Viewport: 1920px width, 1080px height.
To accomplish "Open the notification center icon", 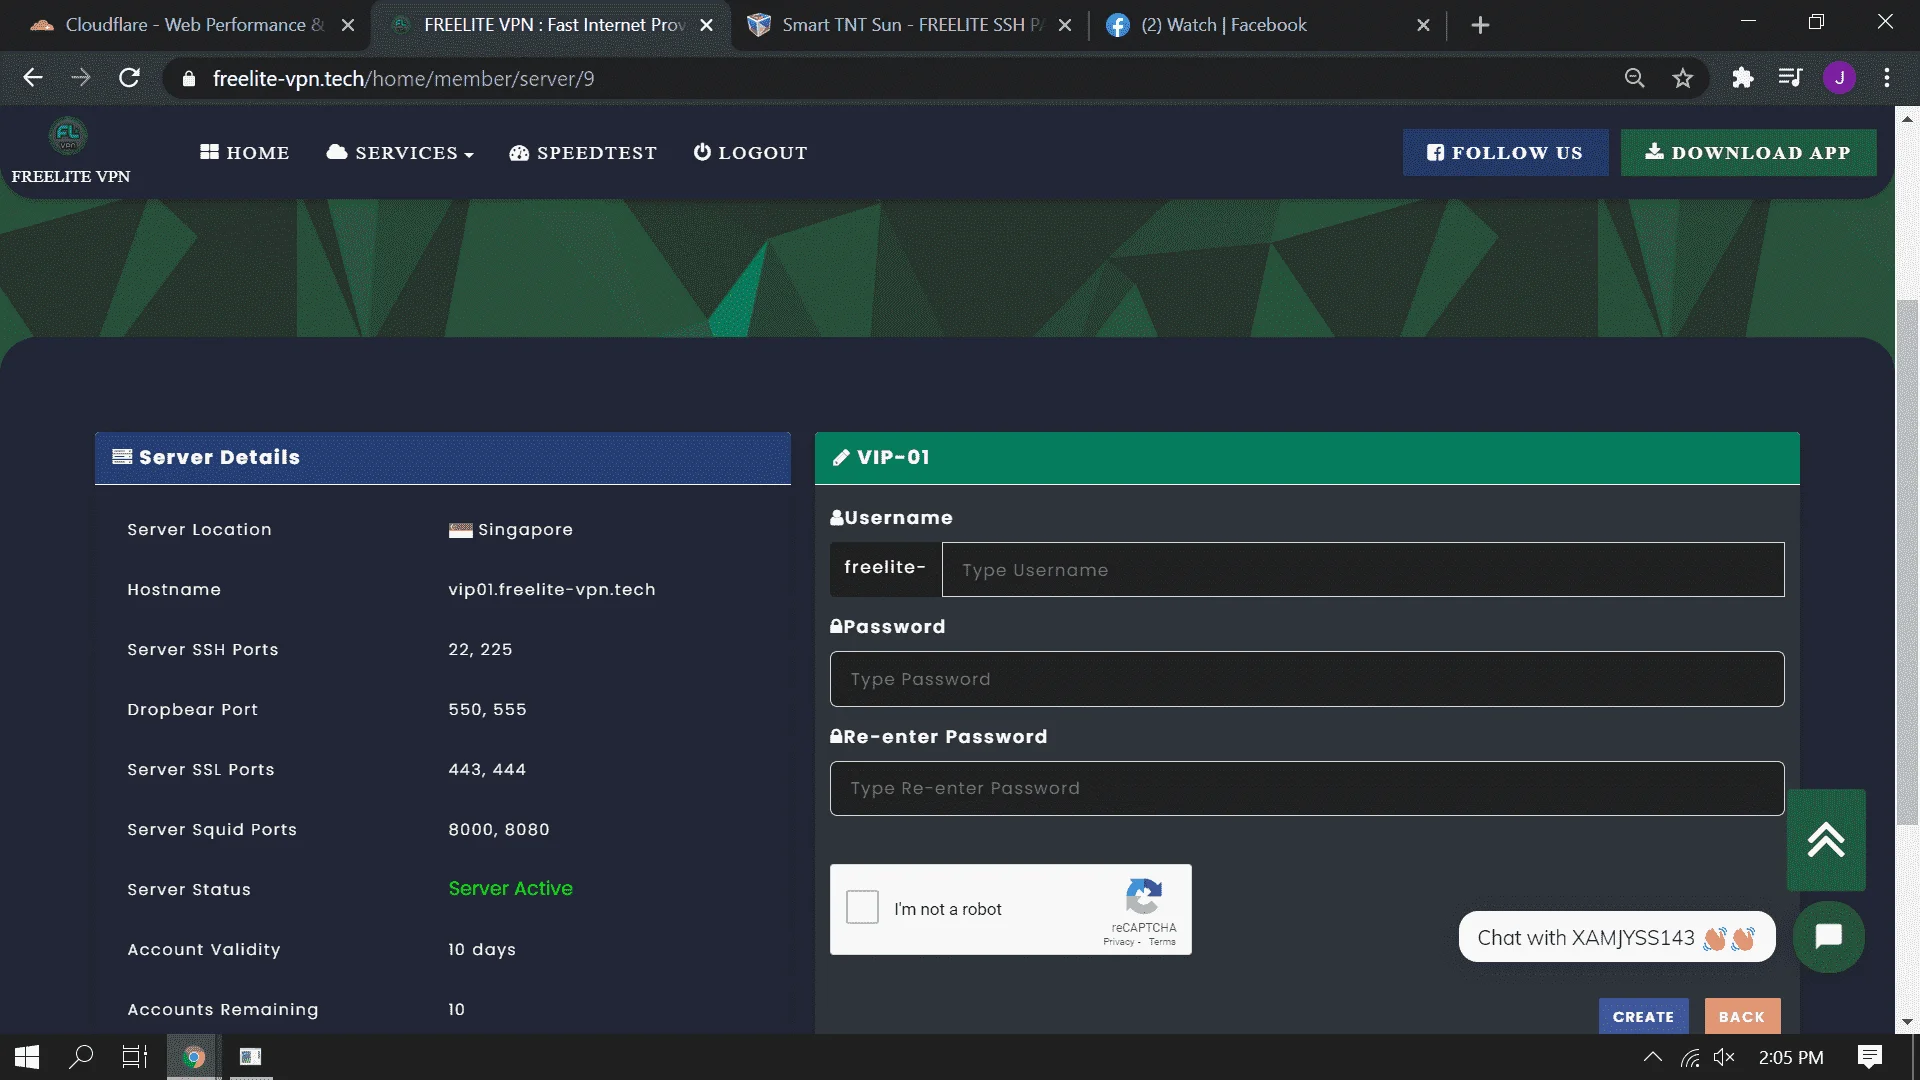I will tap(1869, 1057).
